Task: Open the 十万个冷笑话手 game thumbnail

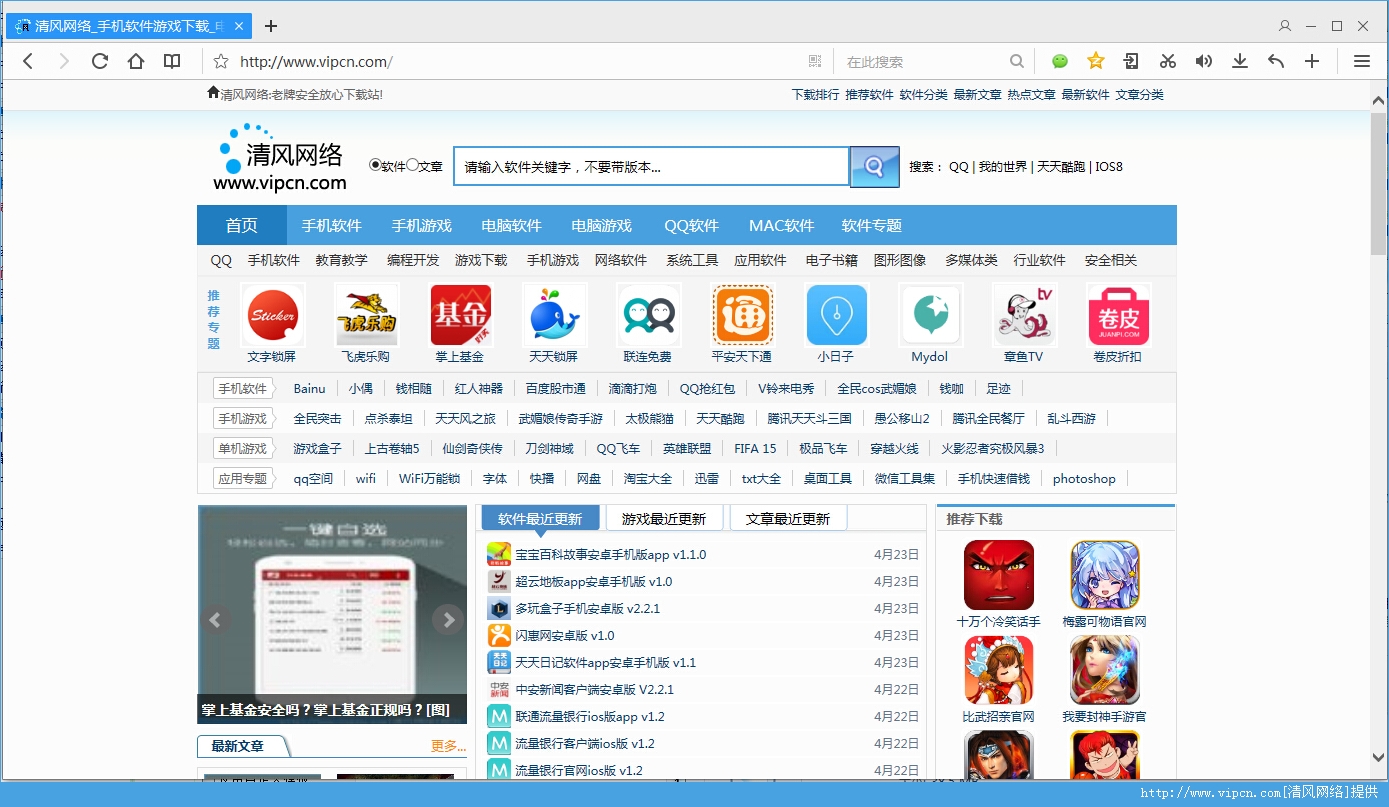Action: click(999, 575)
